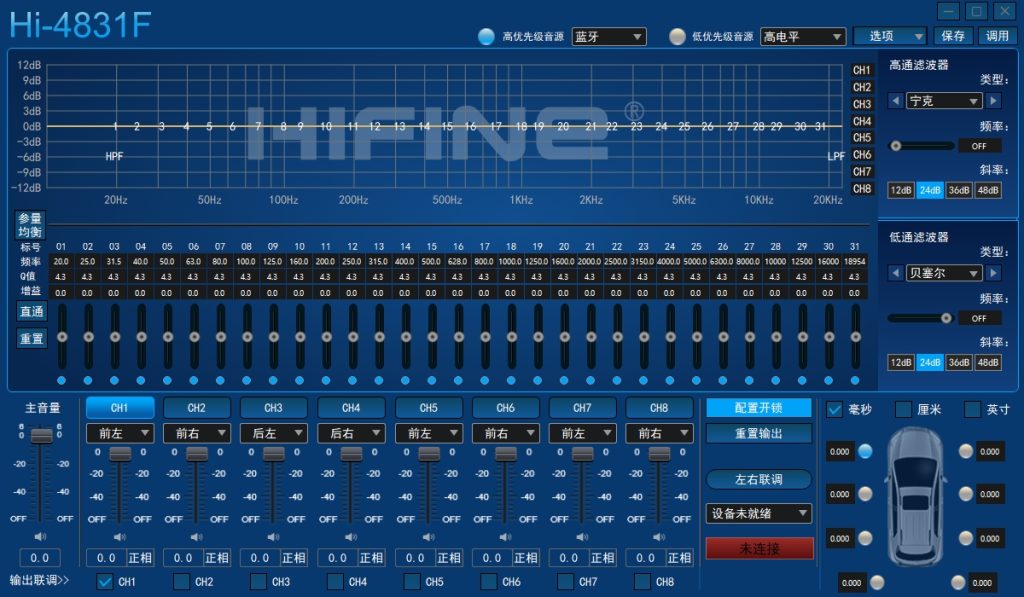The image size is (1024, 597).
Task: Open the low-pass filter type dropdown 贝塞尔
Action: tap(944, 273)
